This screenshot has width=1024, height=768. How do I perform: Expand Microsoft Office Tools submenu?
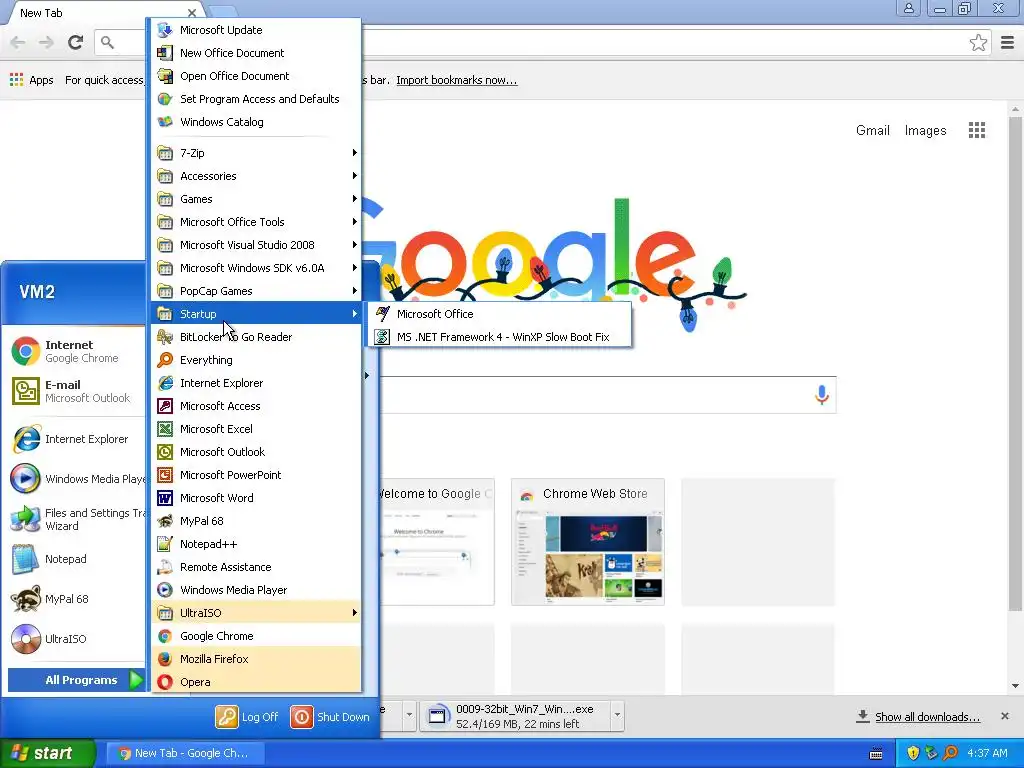click(x=256, y=222)
